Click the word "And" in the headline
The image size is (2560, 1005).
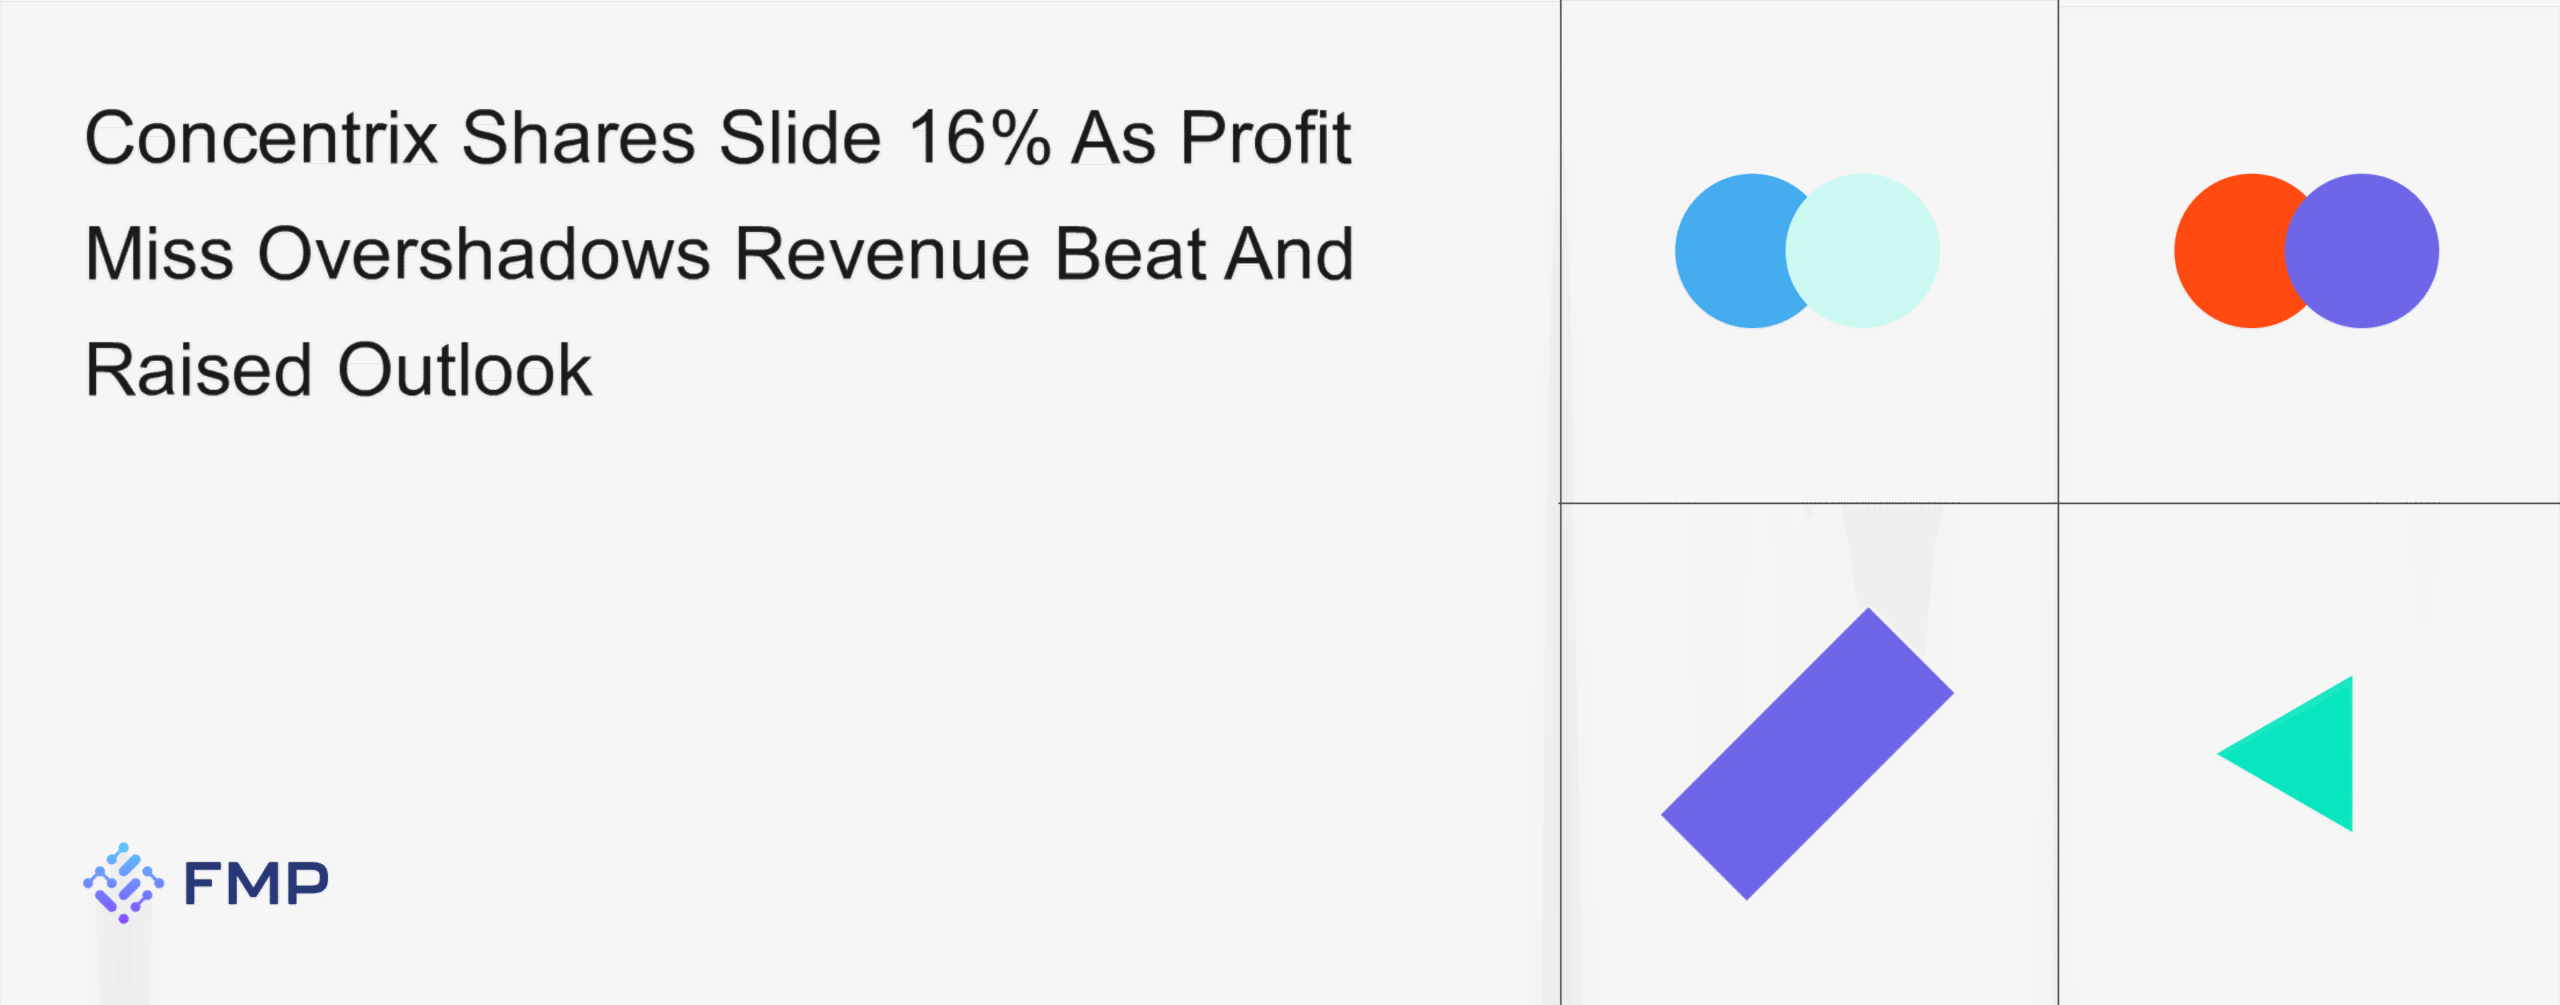(1290, 254)
